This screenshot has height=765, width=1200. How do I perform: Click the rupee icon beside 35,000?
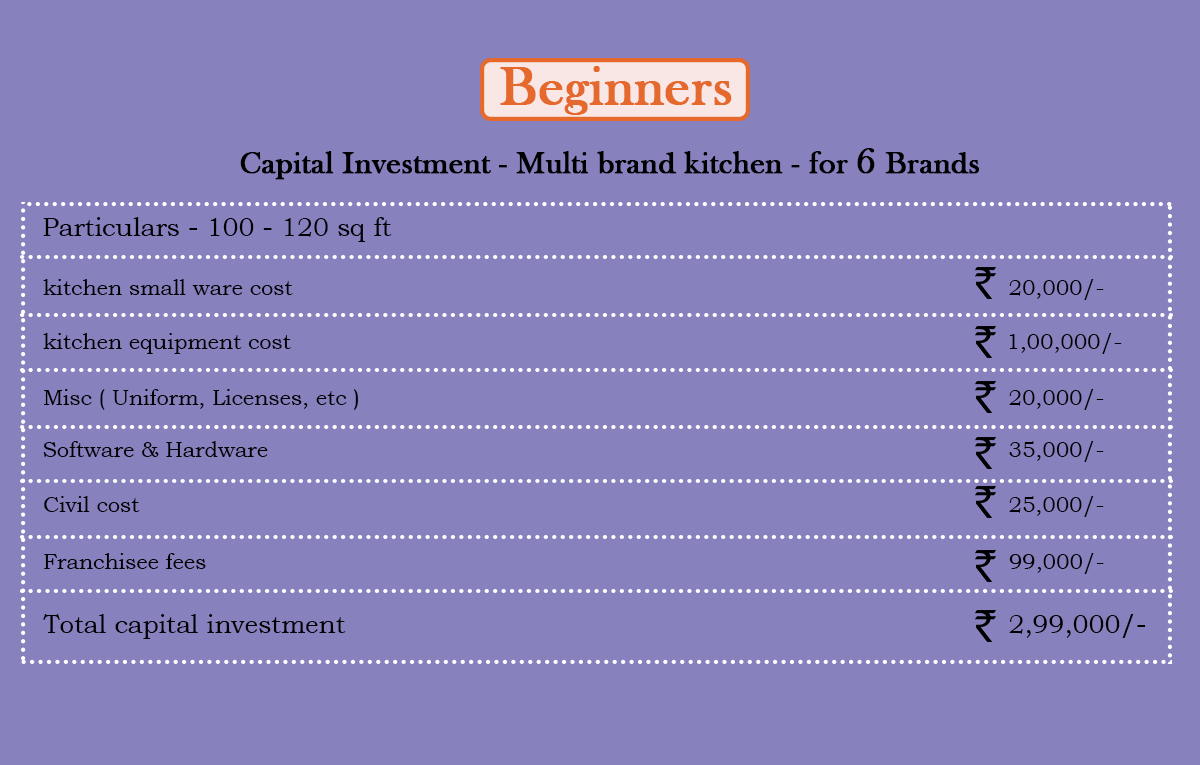[x=985, y=452]
